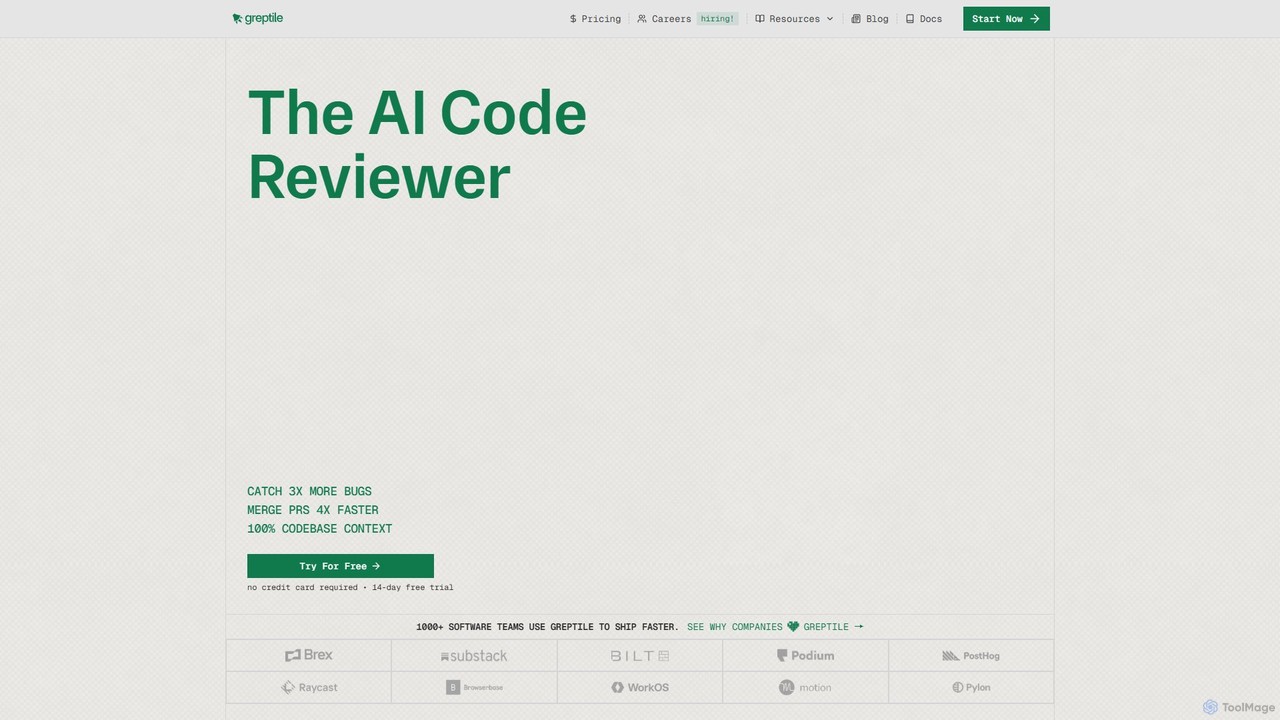Click the greptile logo in the header

pyautogui.click(x=257, y=18)
